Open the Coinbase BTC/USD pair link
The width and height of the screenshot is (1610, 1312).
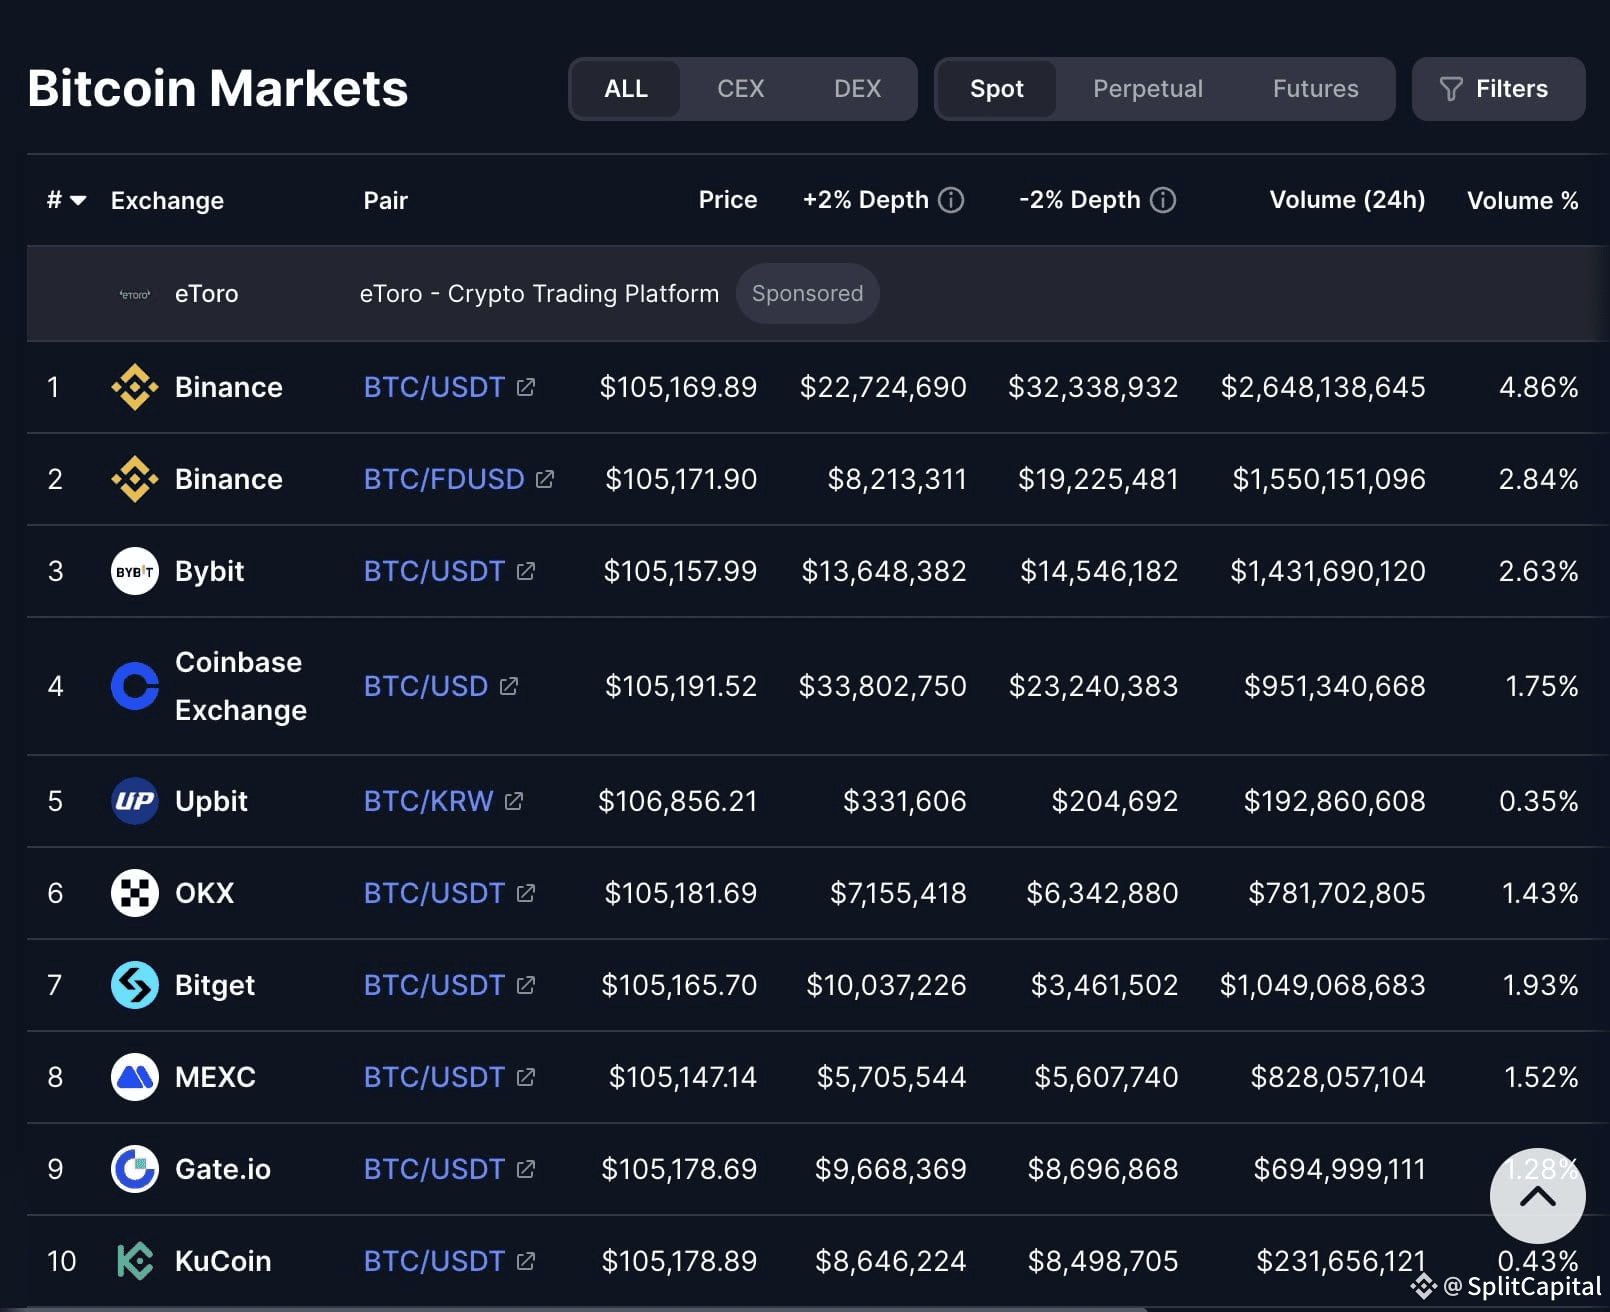pyautogui.click(x=426, y=686)
